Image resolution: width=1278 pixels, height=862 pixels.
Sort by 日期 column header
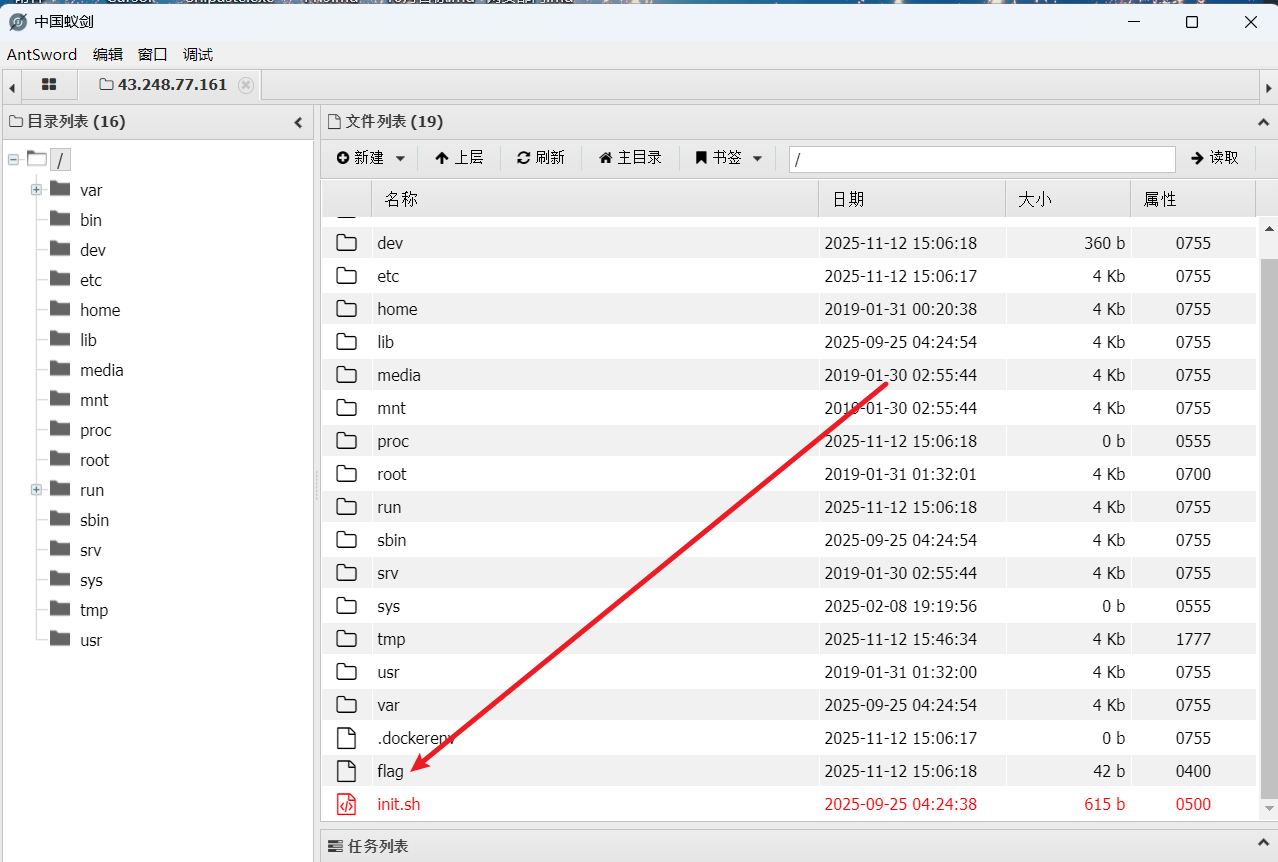pos(912,199)
